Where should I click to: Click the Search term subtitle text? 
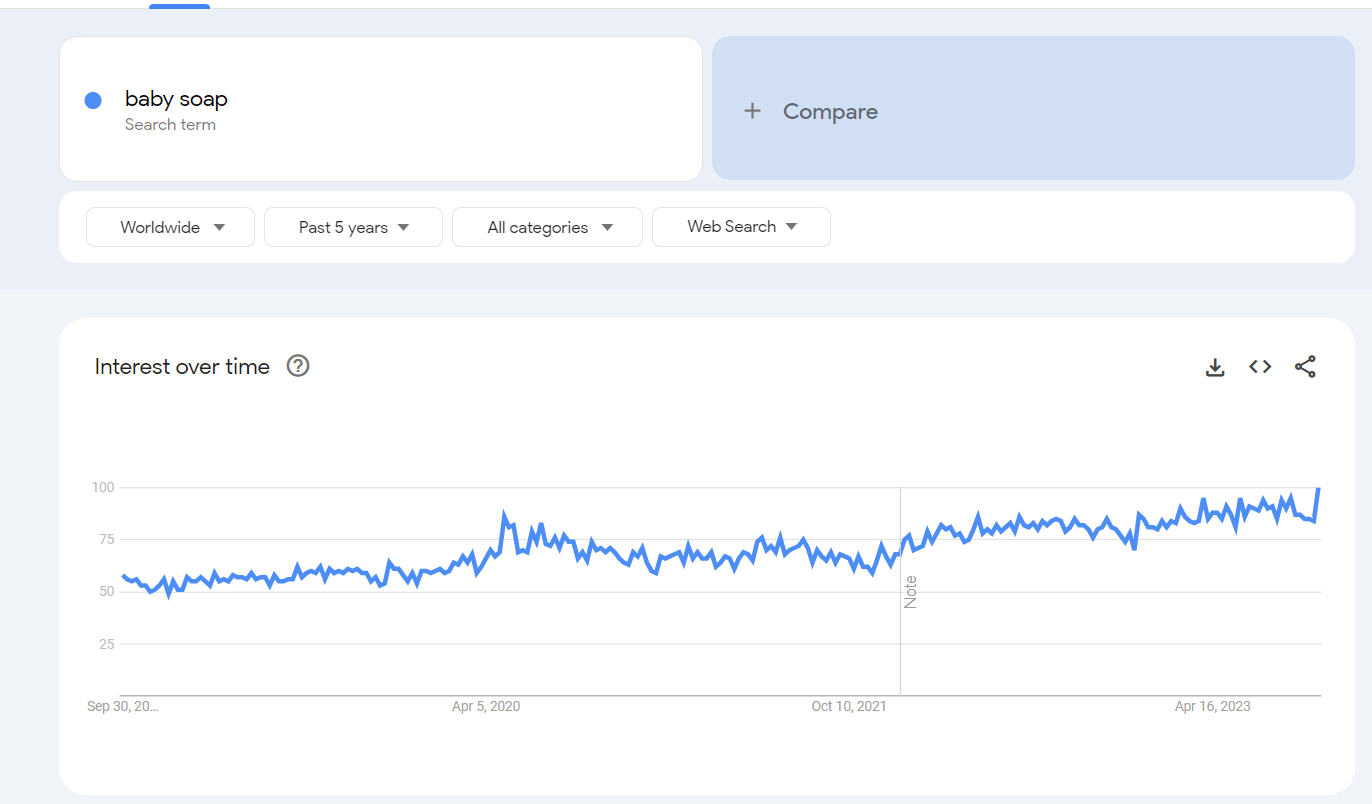pos(170,125)
